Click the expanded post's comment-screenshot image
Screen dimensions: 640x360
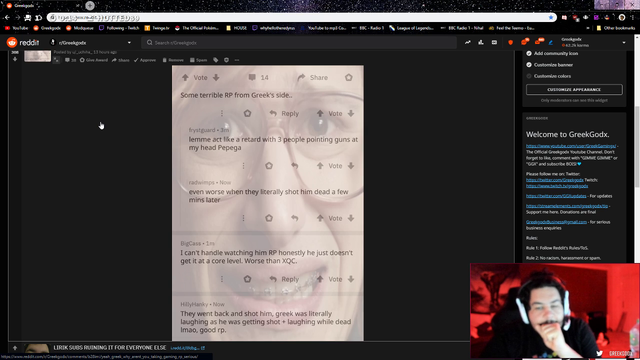click(268, 203)
